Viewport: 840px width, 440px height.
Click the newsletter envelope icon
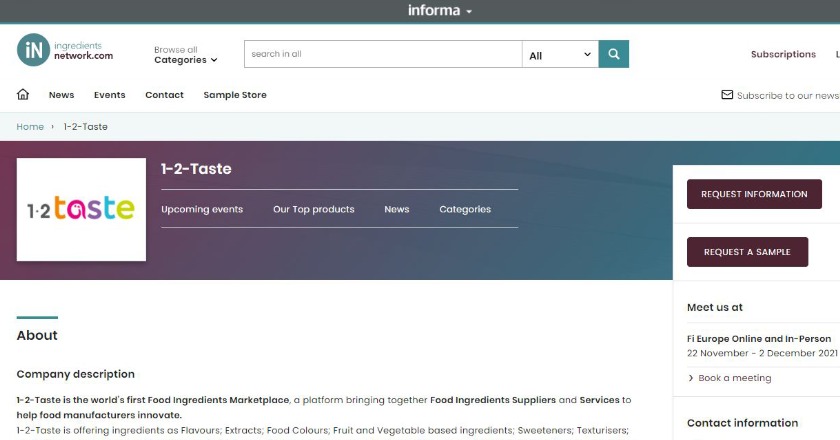(727, 95)
